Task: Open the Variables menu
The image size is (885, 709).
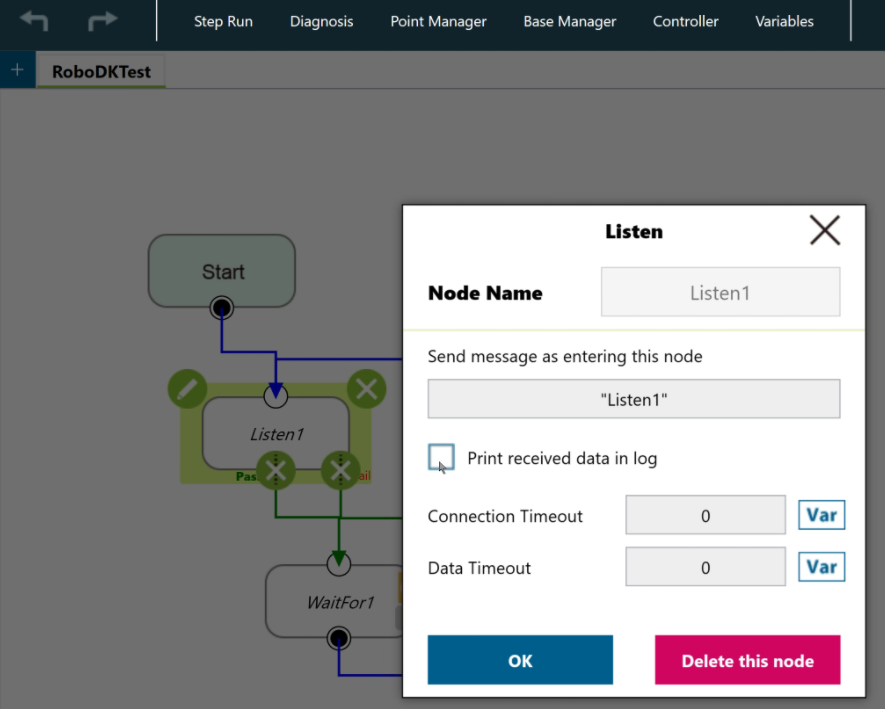Action: point(784,21)
